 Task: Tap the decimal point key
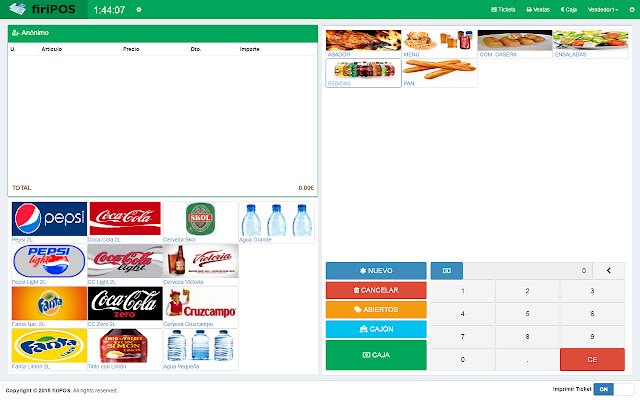point(527,360)
